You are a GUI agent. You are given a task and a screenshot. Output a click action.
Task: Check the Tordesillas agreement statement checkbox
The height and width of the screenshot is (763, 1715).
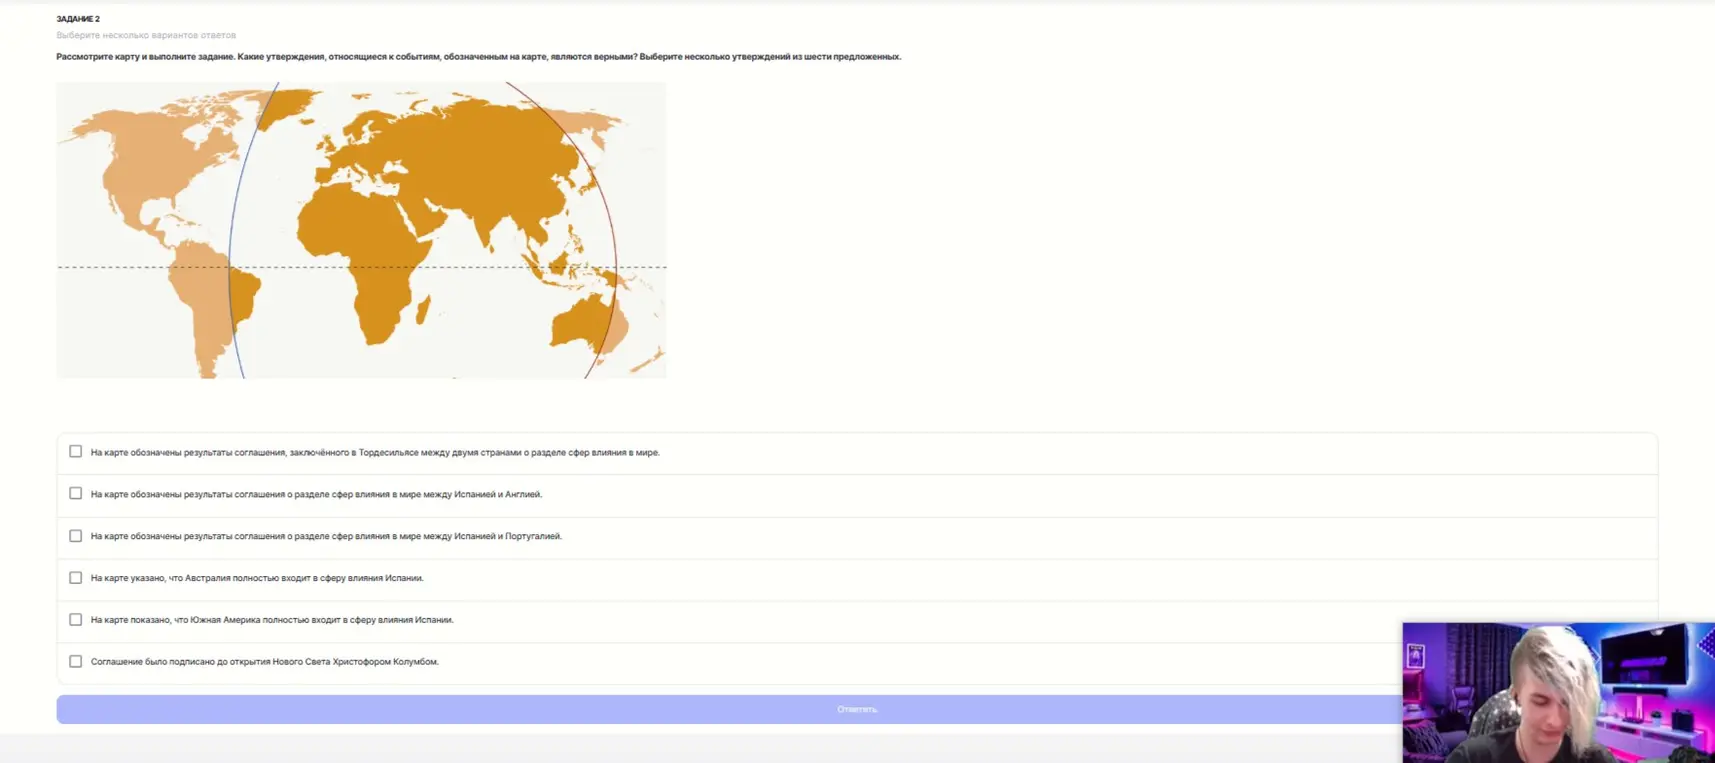point(75,452)
